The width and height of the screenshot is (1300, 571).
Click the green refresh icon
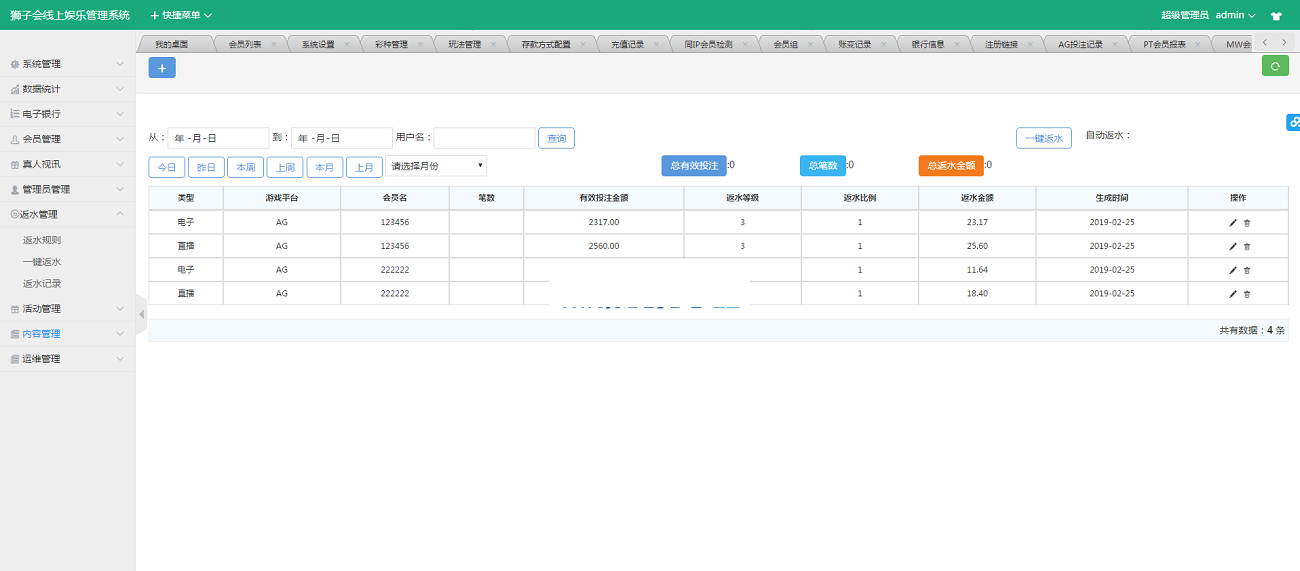tap(1275, 66)
